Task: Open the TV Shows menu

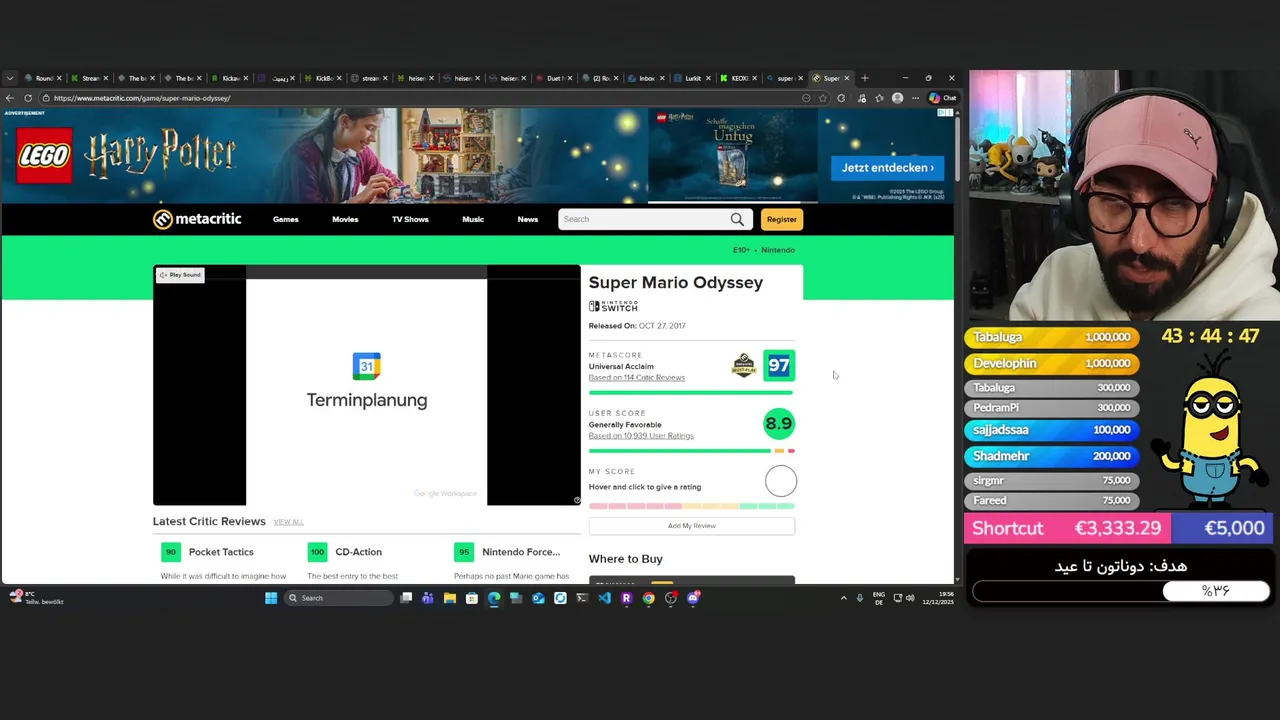Action: [410, 219]
